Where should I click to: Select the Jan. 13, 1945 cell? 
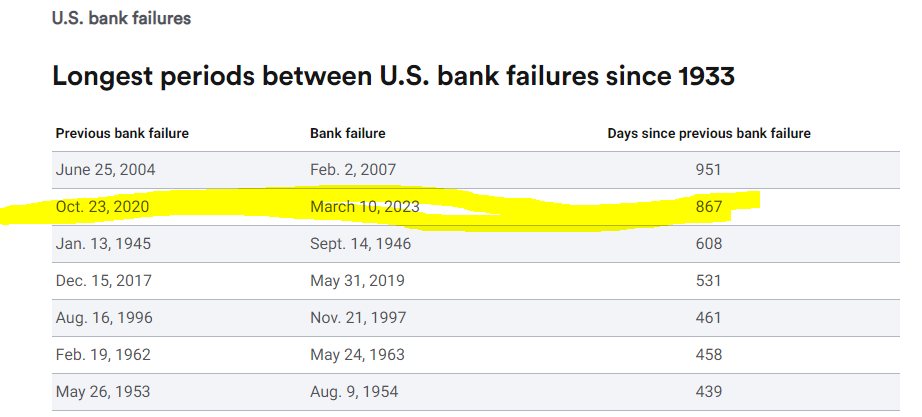coord(103,244)
